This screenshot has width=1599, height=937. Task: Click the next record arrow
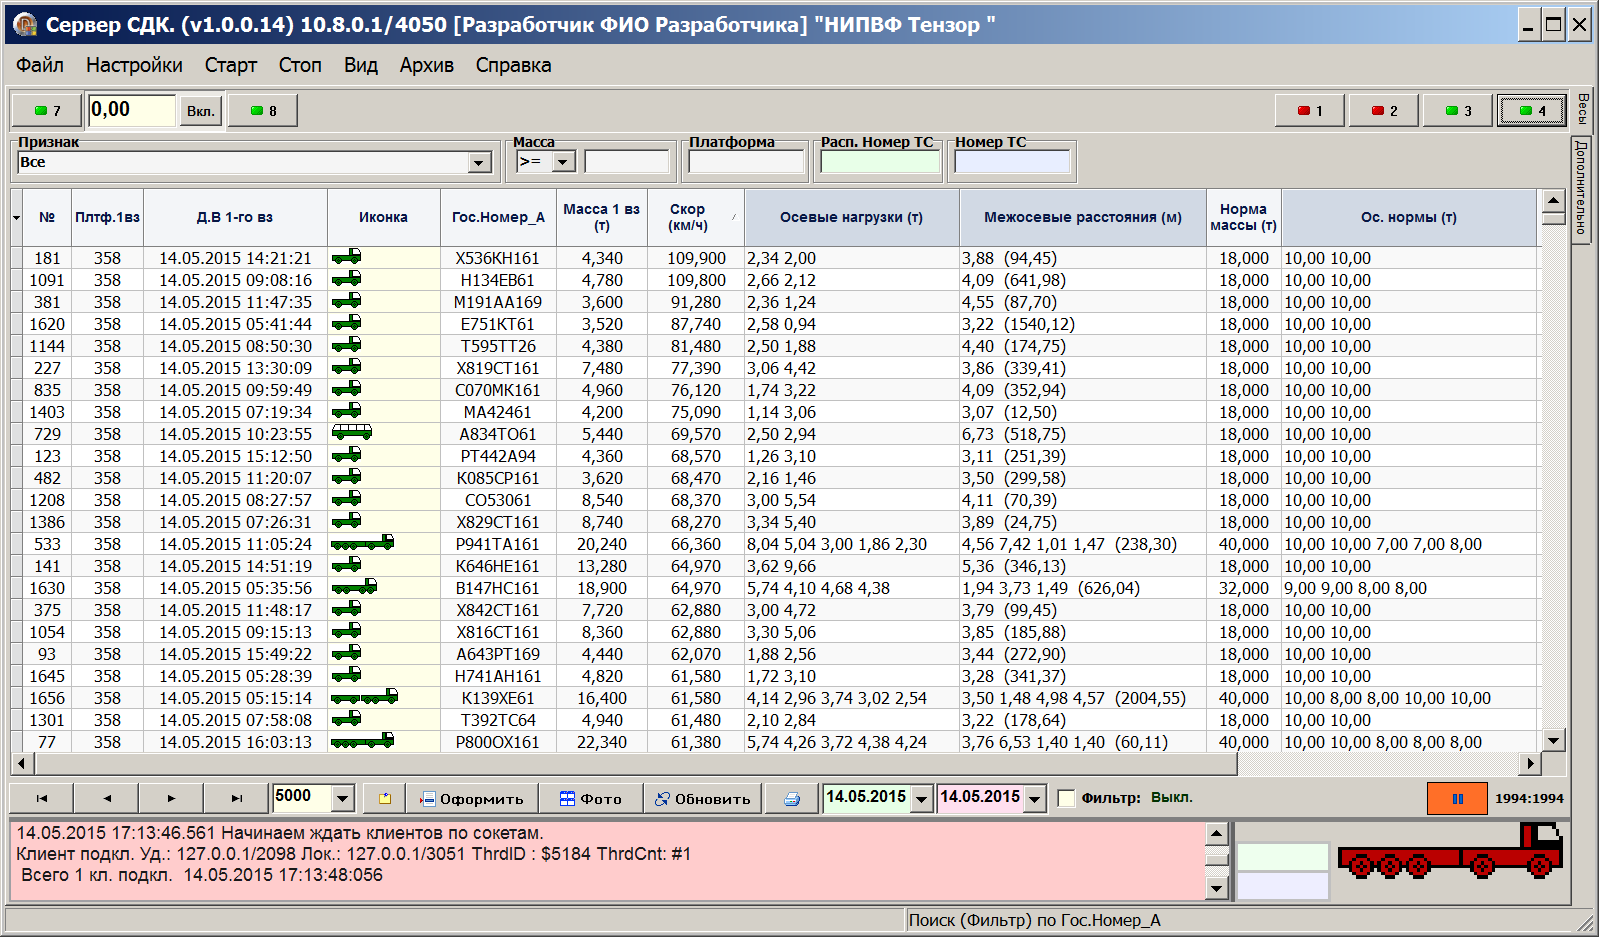point(171,799)
